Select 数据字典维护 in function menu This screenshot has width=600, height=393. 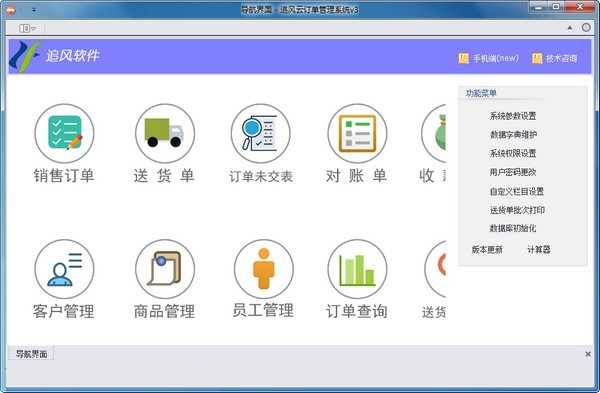tap(513, 135)
